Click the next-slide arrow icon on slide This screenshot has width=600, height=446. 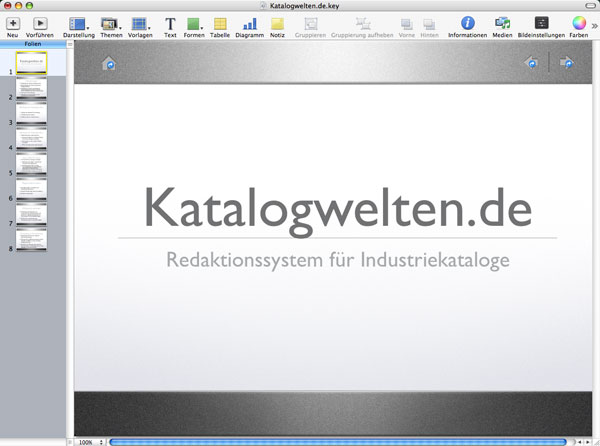[566, 62]
